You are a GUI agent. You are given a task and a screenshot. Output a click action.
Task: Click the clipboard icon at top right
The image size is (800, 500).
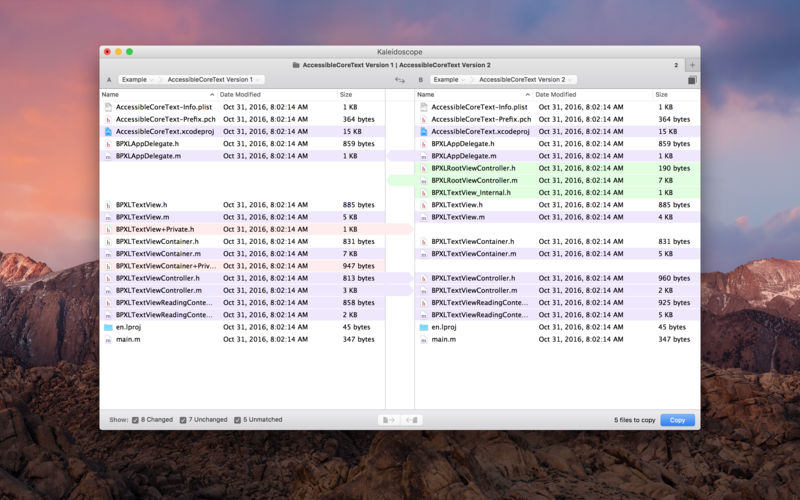tap(692, 80)
